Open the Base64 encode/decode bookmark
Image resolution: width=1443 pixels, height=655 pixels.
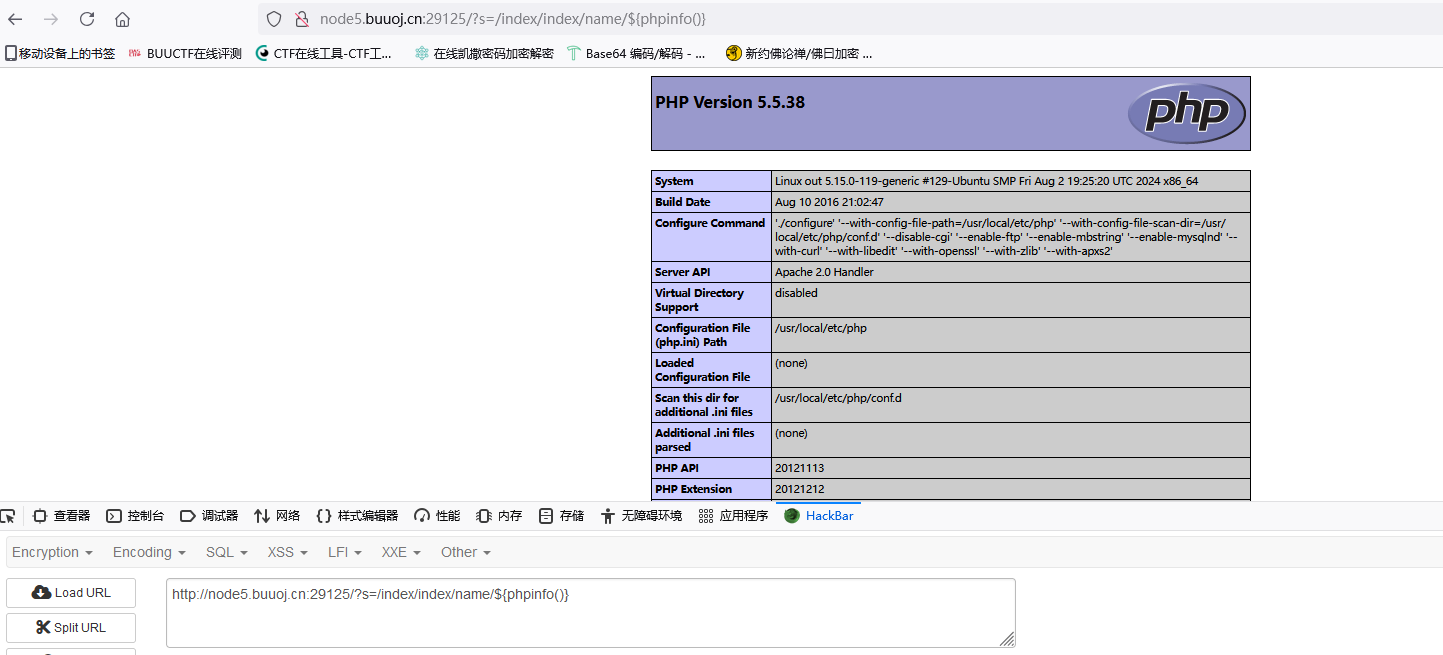636,54
